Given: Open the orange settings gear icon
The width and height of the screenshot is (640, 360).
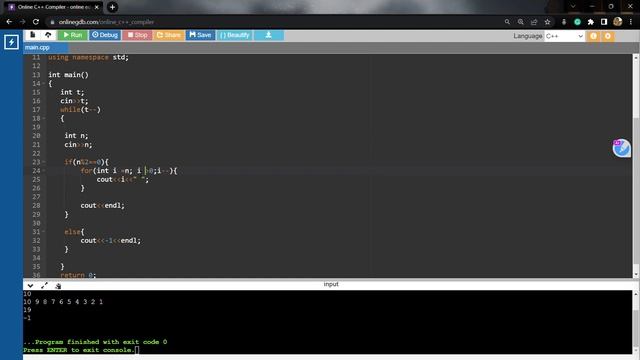Looking at the screenshot, I should point(608,36).
